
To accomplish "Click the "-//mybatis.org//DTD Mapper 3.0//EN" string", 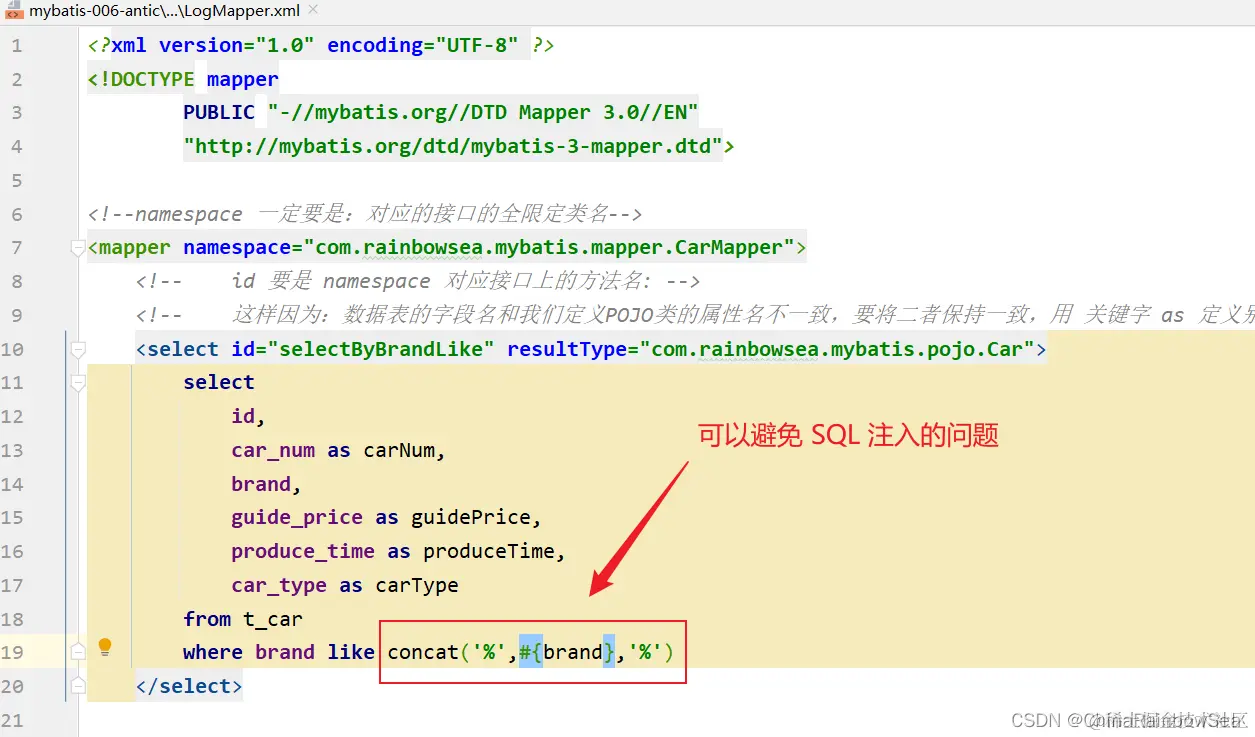I will [483, 112].
